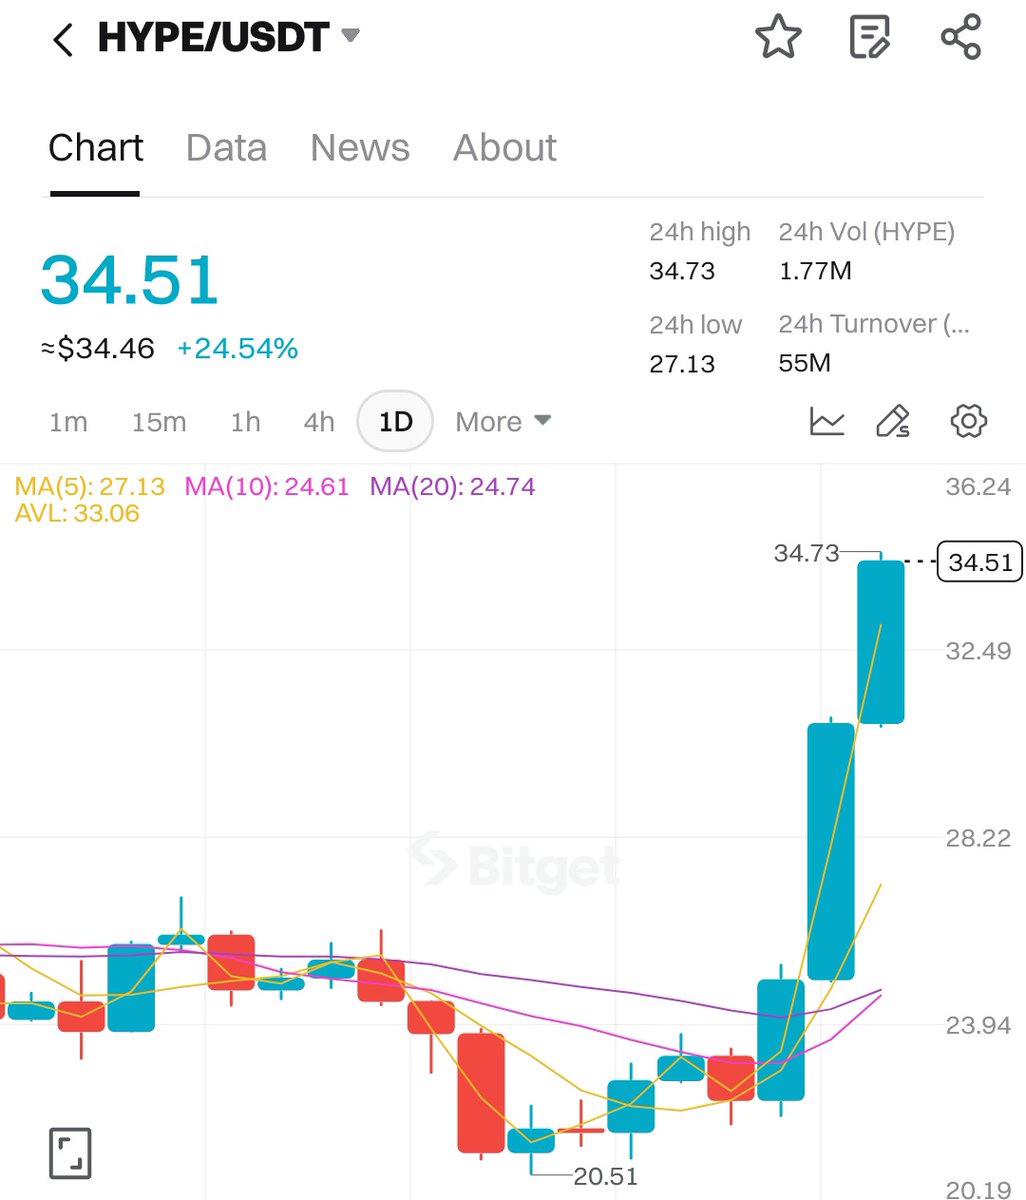Click the large 34.51 price
This screenshot has height=1200, width=1026.
pyautogui.click(x=129, y=279)
